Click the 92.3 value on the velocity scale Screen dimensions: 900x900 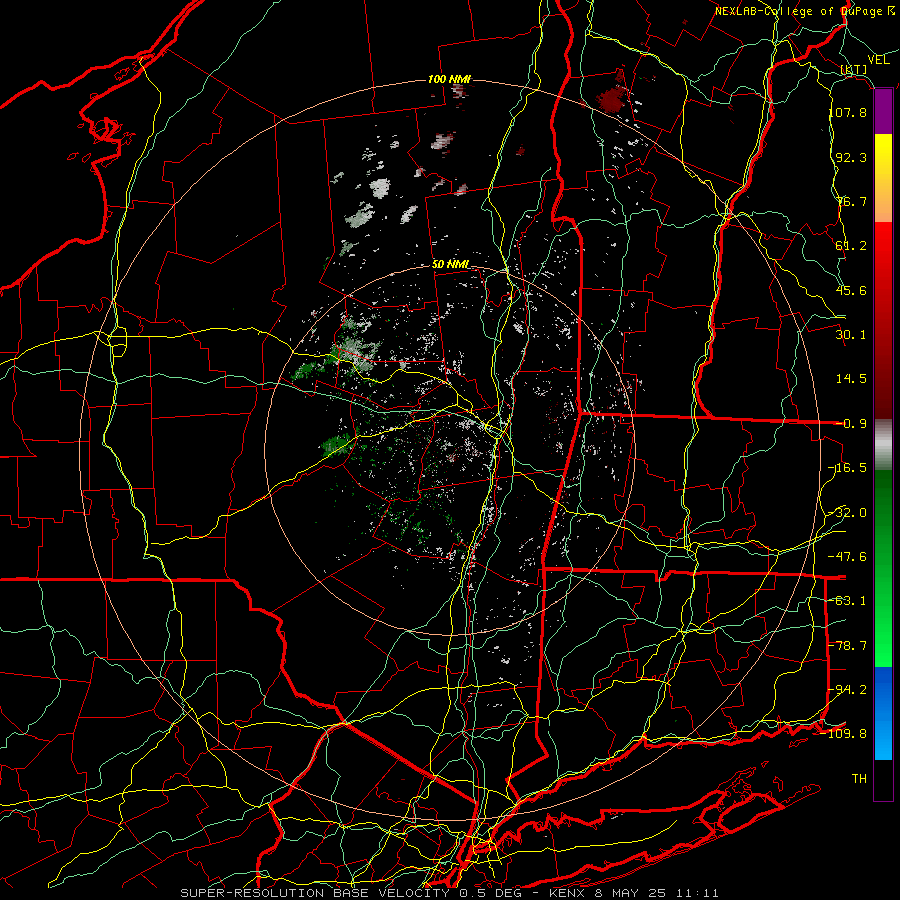tap(851, 157)
